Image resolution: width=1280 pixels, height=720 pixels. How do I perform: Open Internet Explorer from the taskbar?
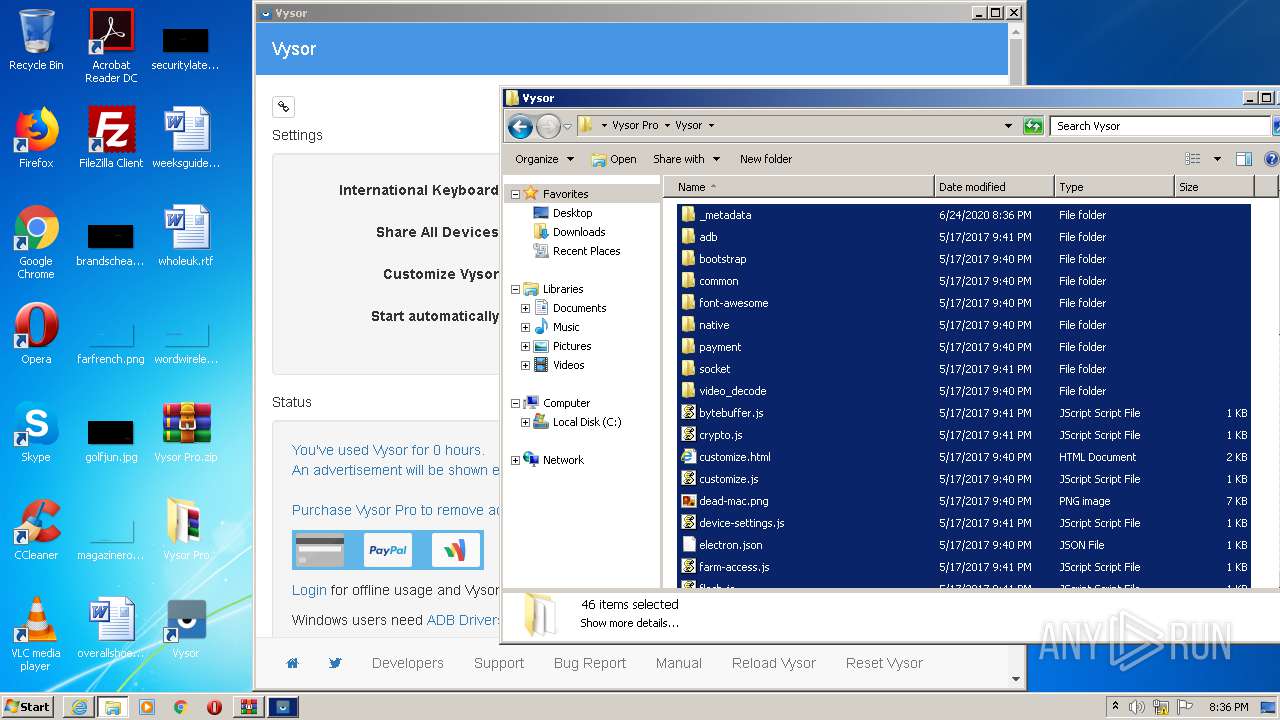pyautogui.click(x=79, y=707)
